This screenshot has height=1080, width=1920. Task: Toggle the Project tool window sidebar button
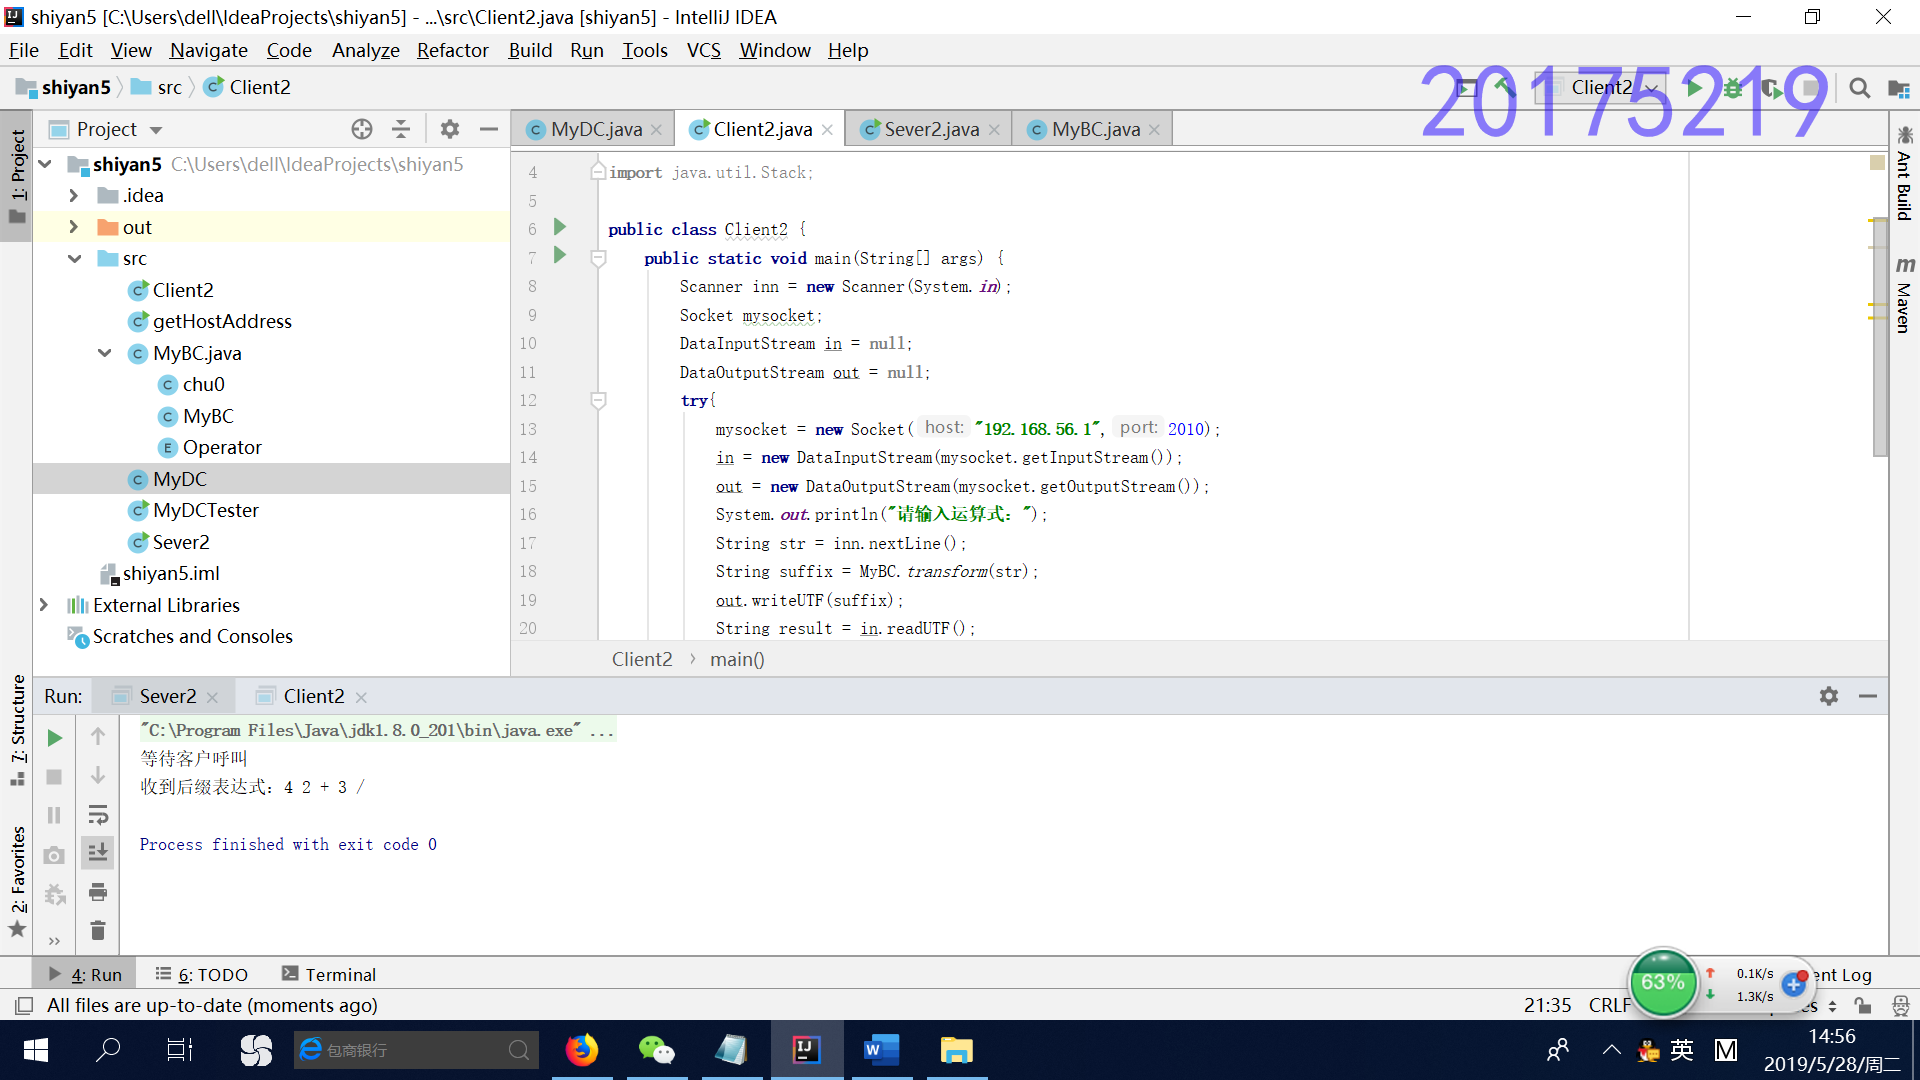pos(17,175)
